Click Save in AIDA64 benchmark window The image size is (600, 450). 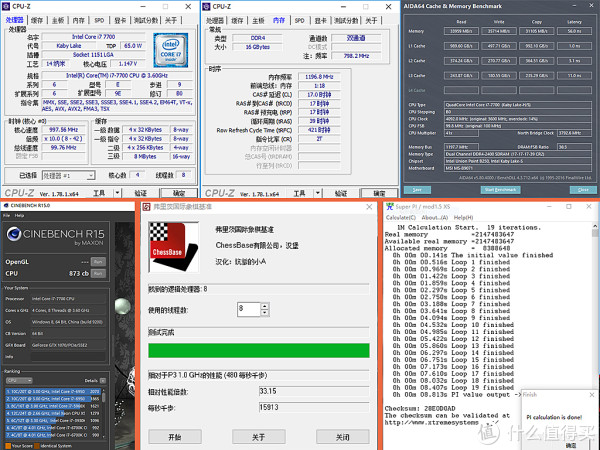[x=417, y=190]
